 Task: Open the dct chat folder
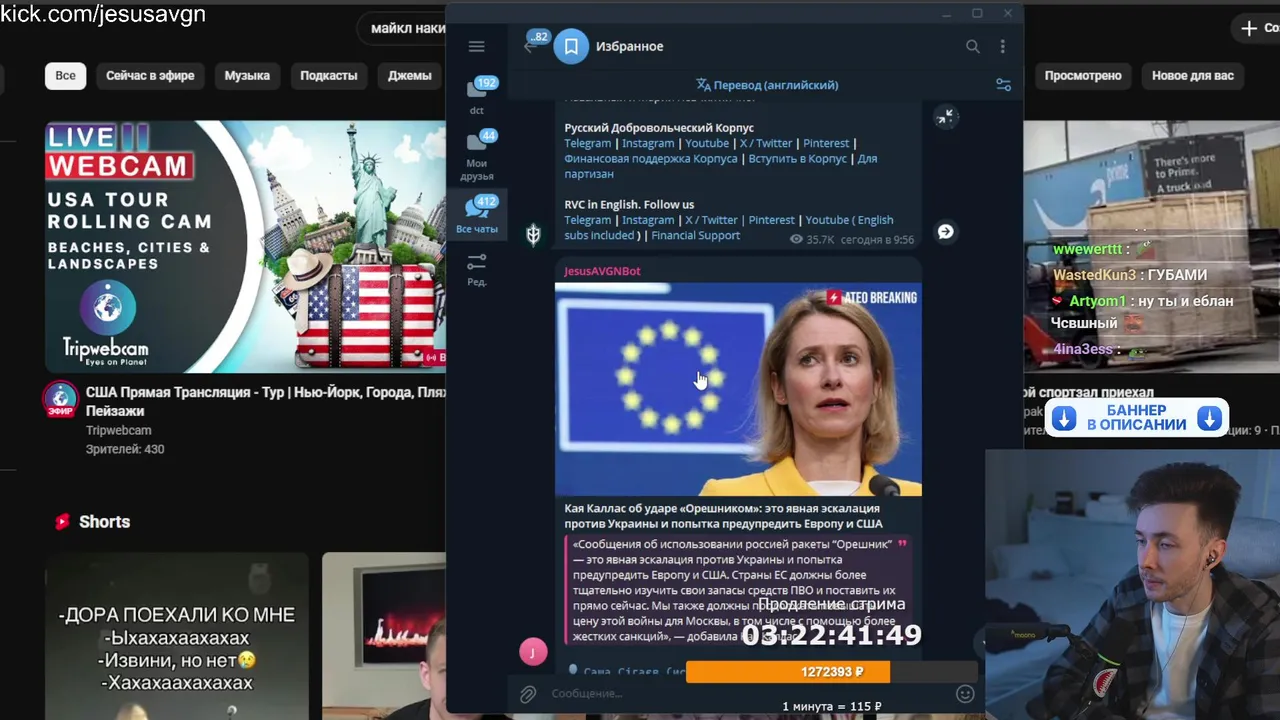(x=477, y=96)
